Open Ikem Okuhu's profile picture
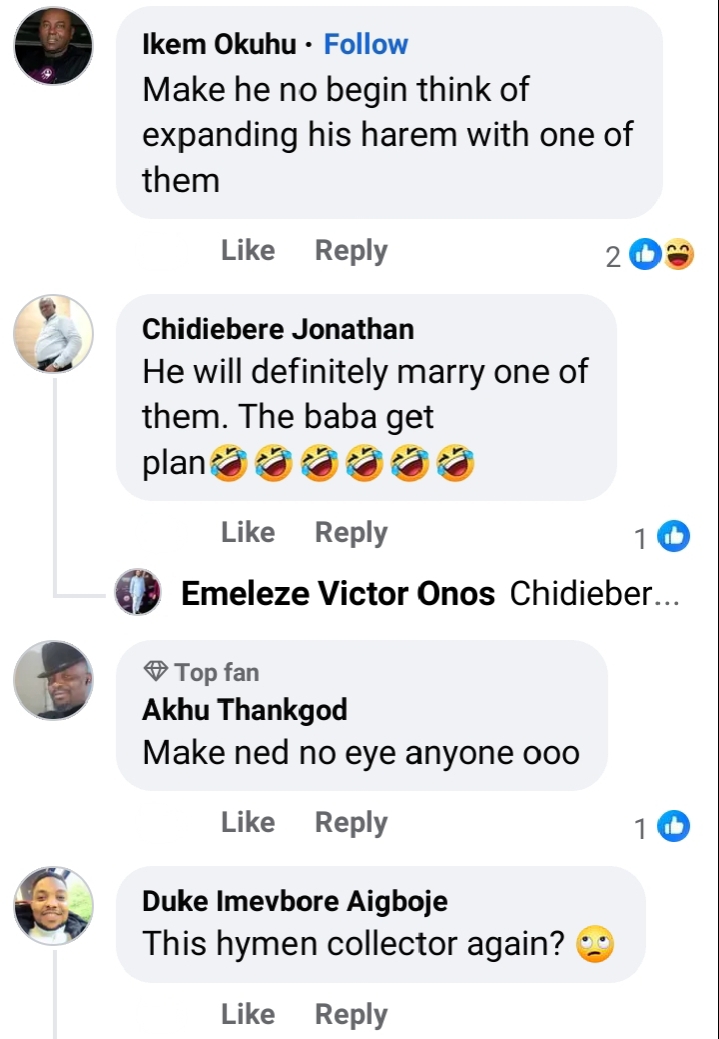 pos(53,45)
